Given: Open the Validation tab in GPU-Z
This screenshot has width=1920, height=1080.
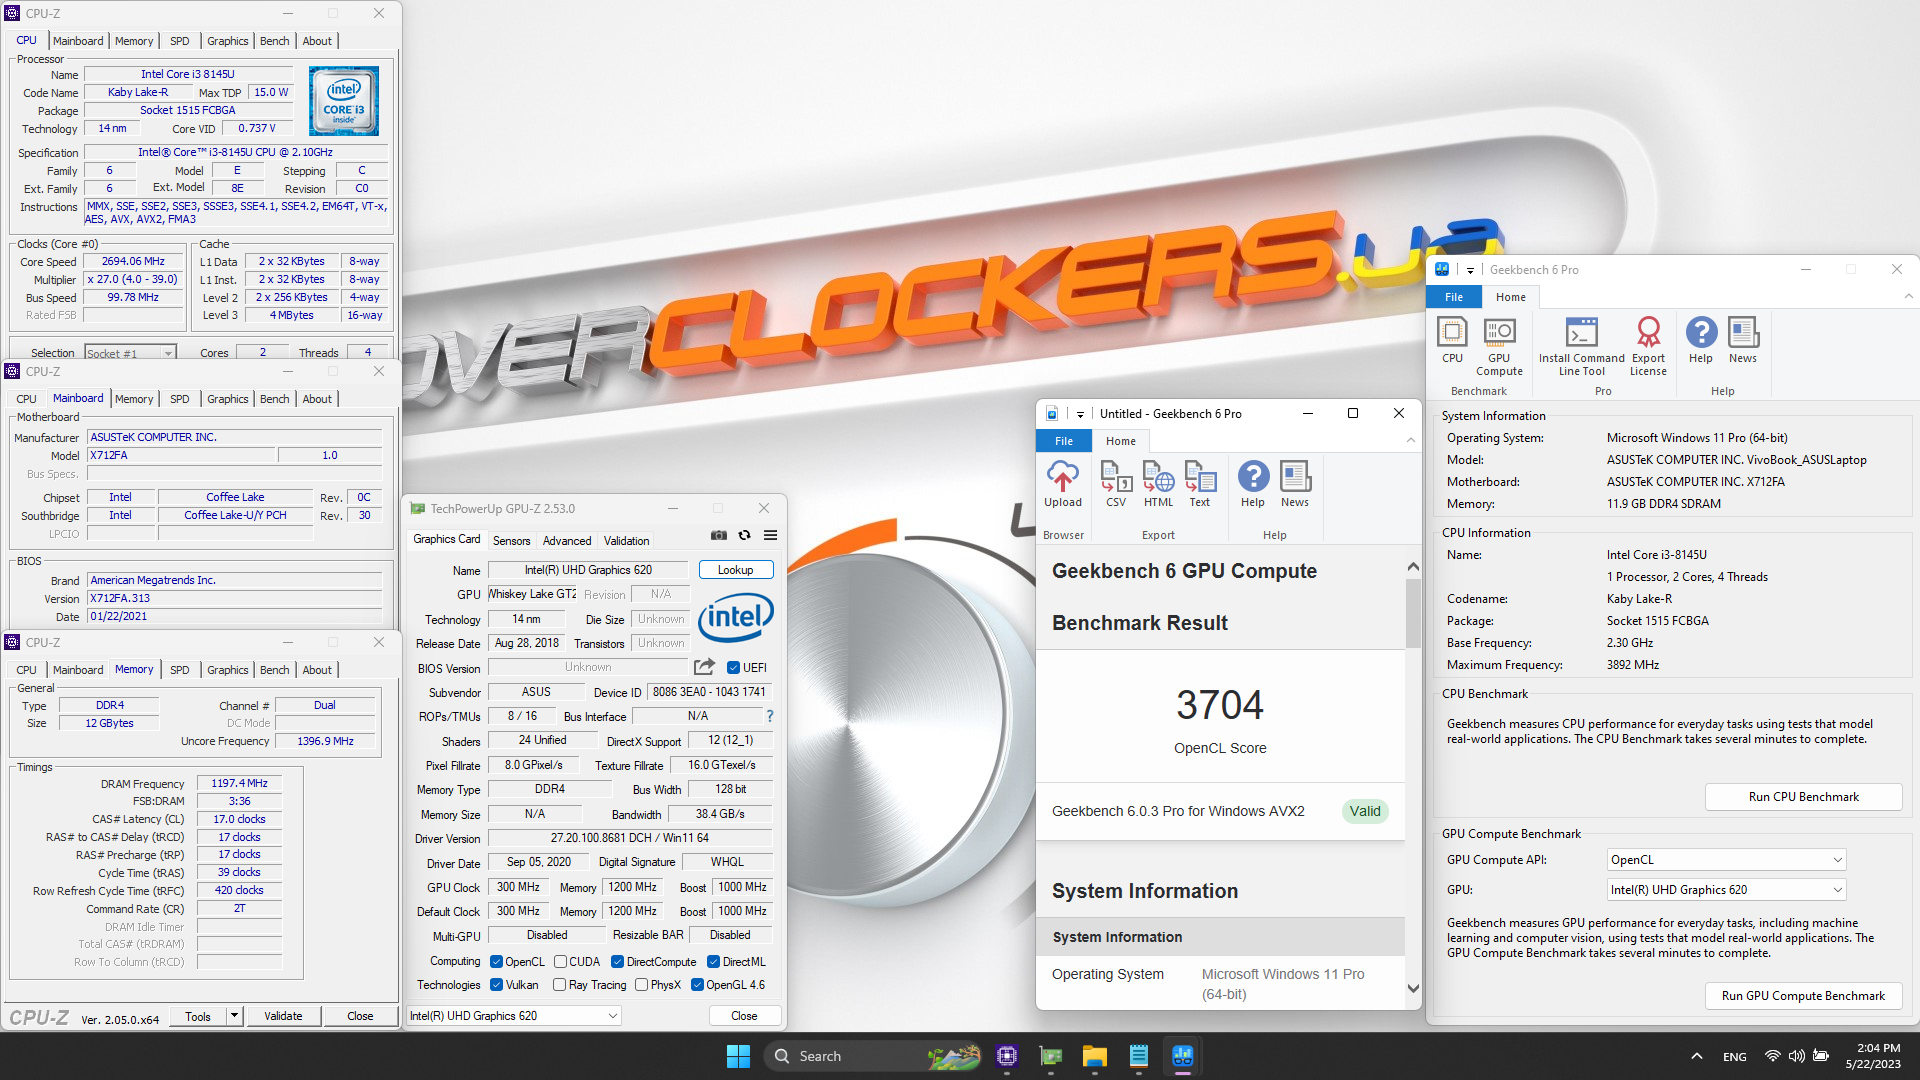Looking at the screenshot, I should (626, 541).
